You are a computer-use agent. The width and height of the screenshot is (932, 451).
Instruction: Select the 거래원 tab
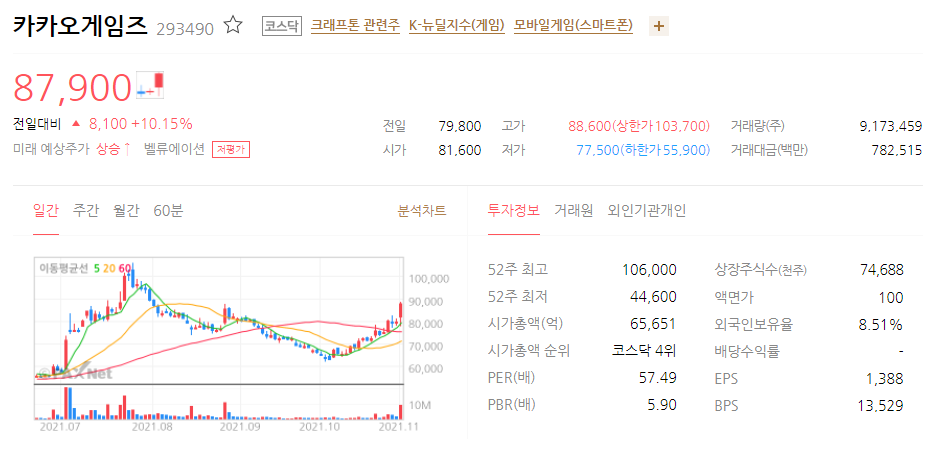(x=574, y=210)
